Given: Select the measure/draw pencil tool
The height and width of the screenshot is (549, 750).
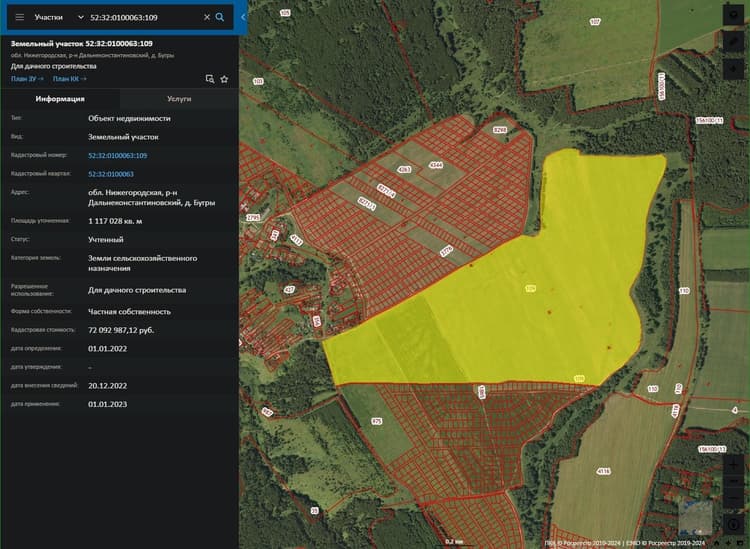Looking at the screenshot, I should [733, 42].
